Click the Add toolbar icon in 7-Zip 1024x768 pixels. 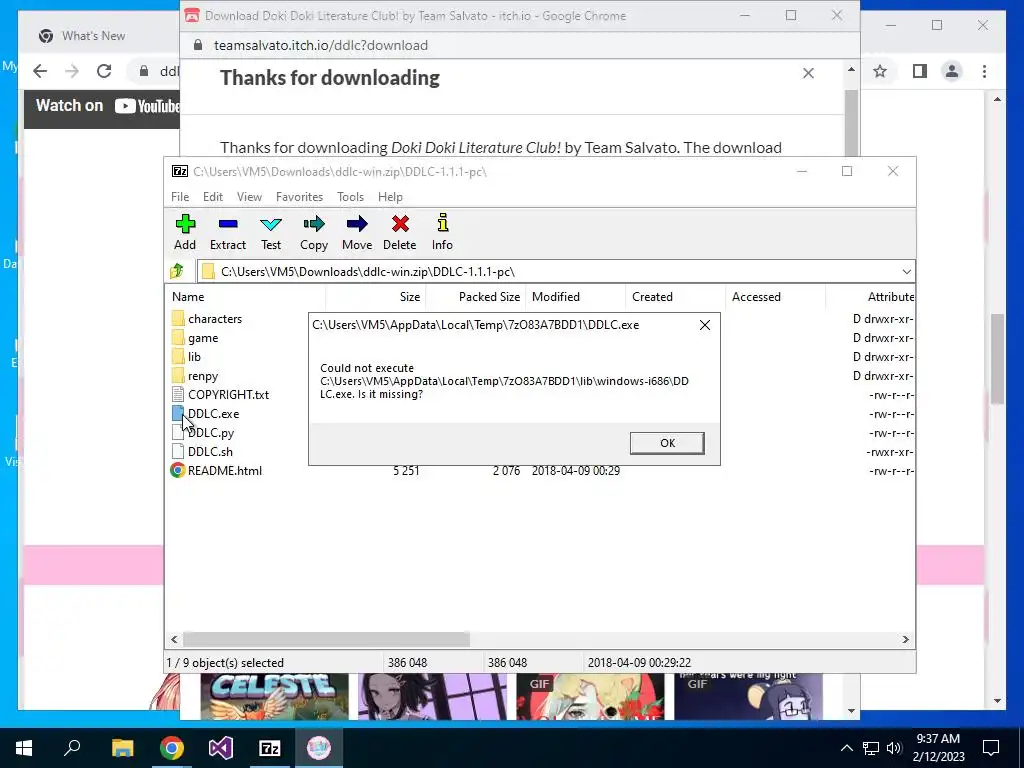[185, 232]
